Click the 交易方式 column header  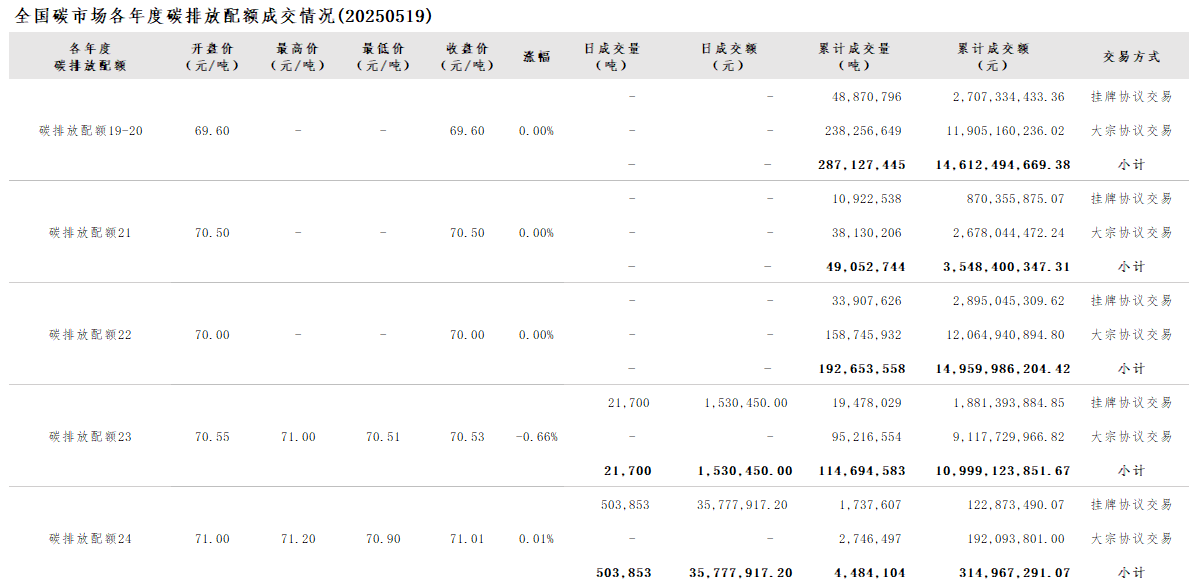[x=1131, y=57]
